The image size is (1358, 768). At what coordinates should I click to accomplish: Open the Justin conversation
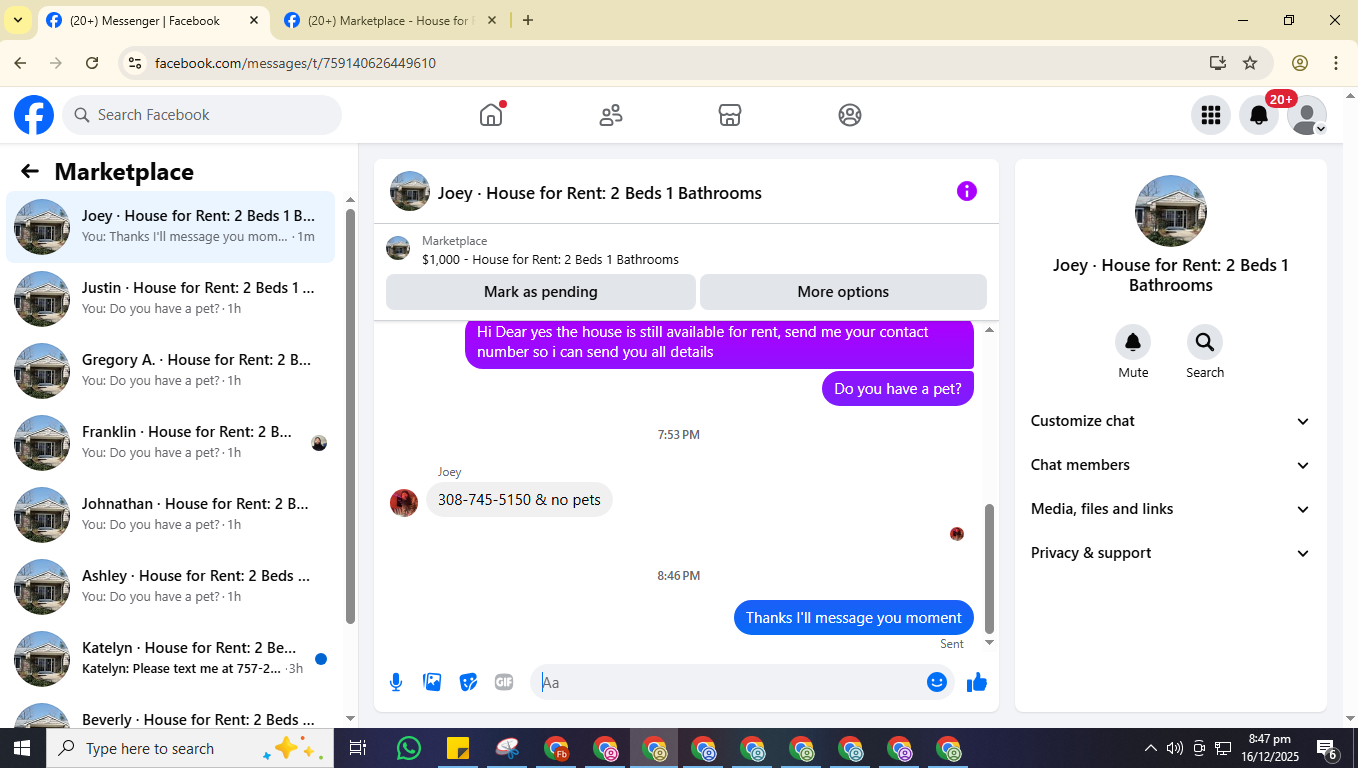point(171,299)
